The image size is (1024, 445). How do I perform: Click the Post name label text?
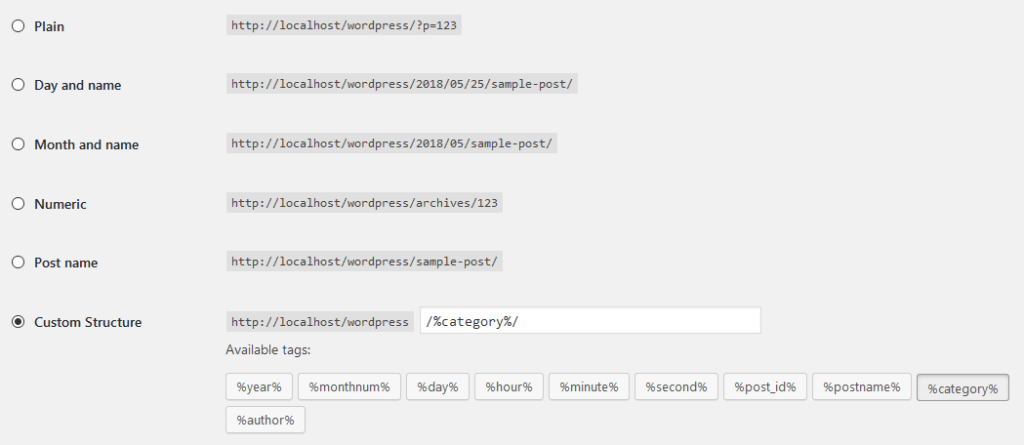click(x=66, y=263)
